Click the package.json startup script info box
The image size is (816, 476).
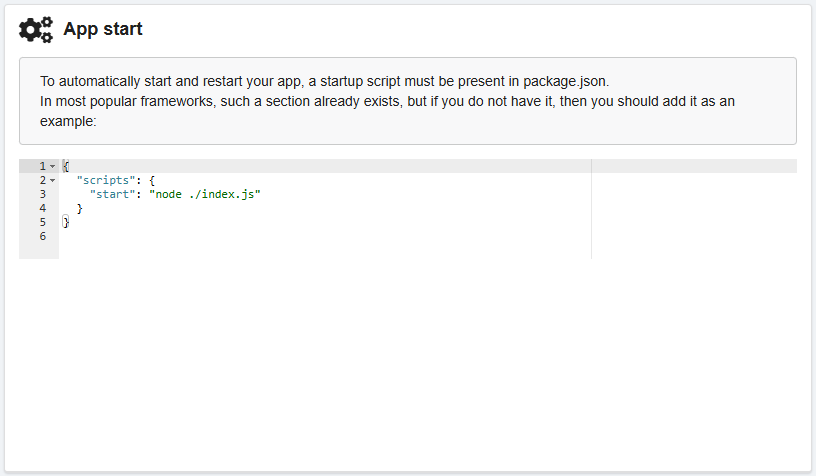[407, 101]
